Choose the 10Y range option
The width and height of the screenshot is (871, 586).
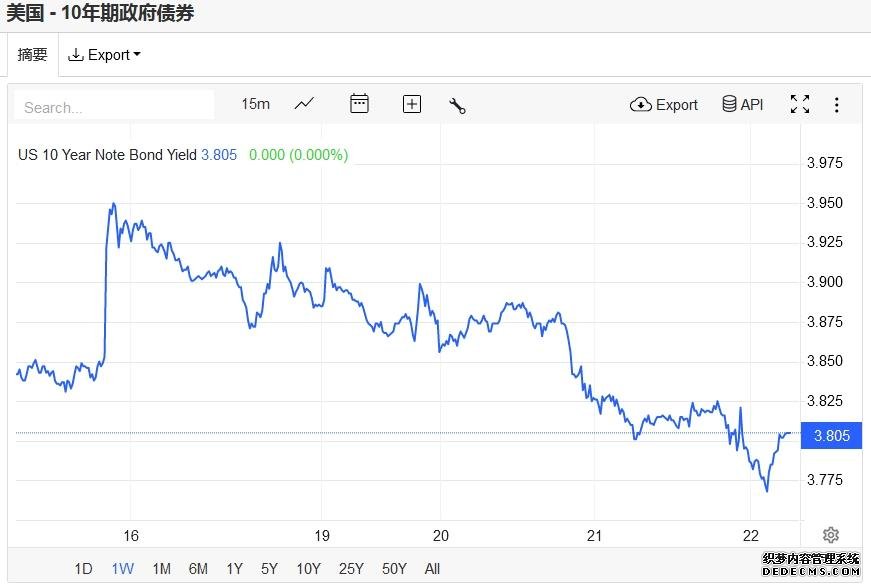308,569
